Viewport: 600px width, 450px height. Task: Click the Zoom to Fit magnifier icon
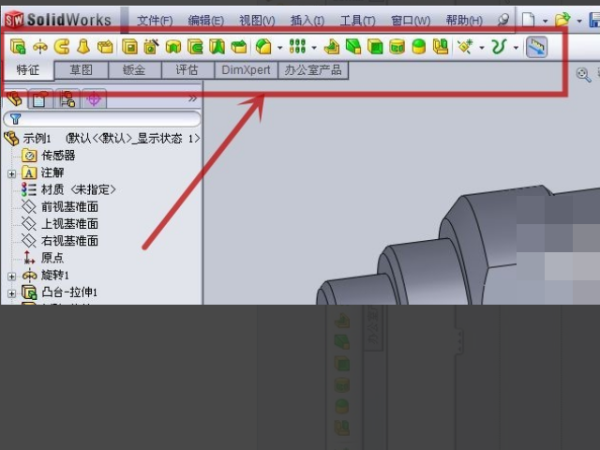click(584, 74)
